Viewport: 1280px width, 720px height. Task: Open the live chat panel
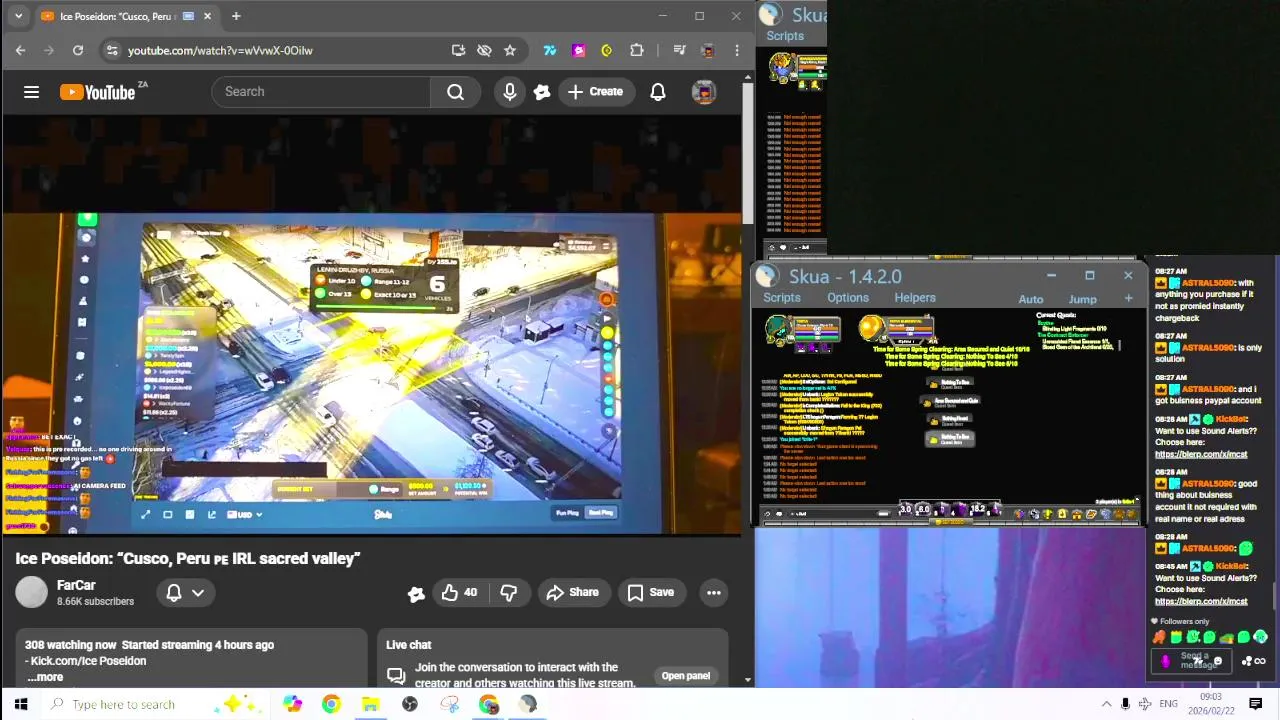click(686, 675)
